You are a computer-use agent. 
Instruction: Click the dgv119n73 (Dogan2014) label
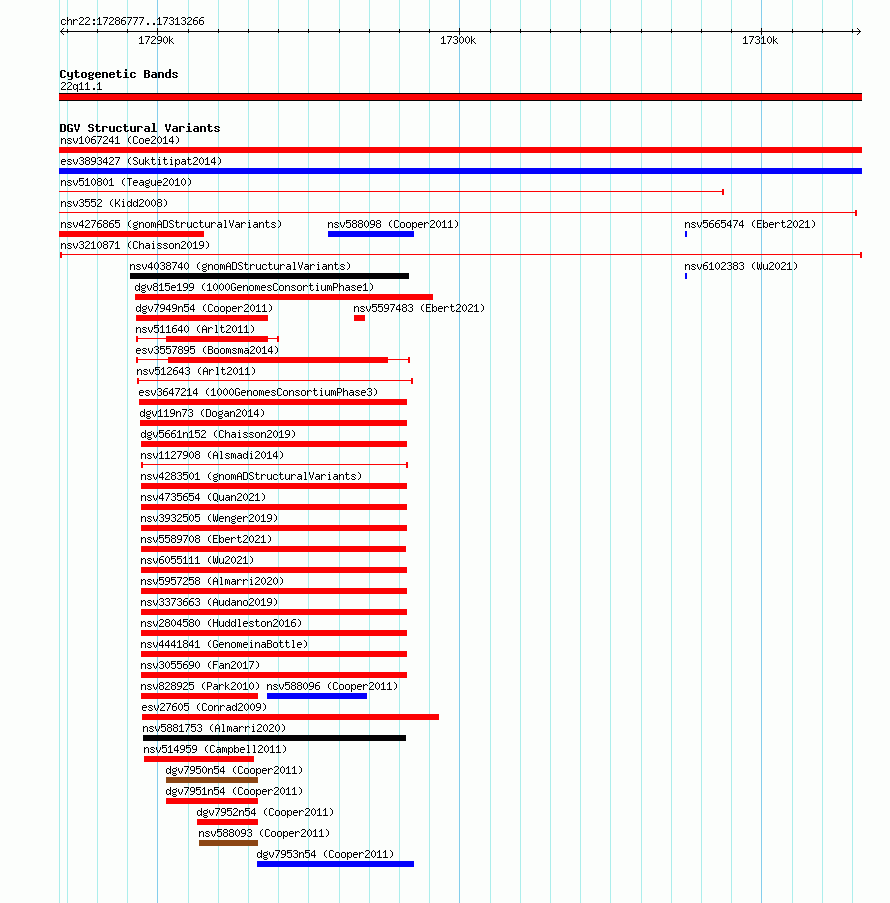click(x=202, y=413)
